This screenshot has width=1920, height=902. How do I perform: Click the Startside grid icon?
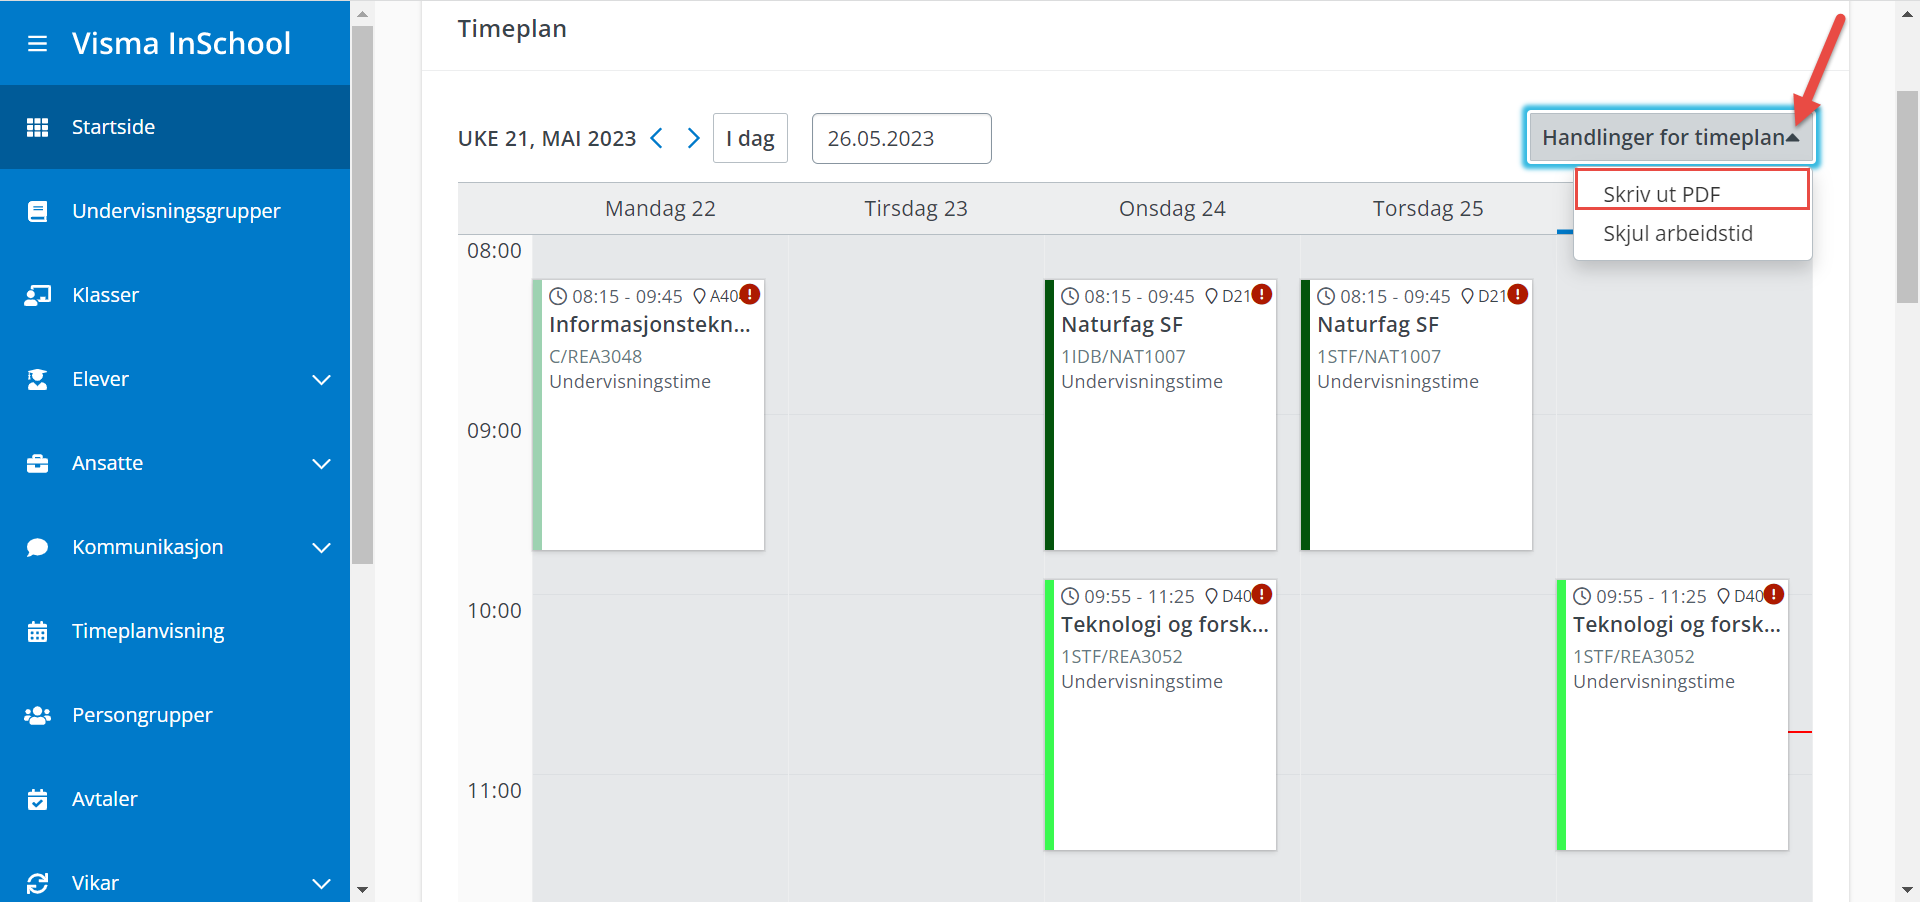click(x=37, y=127)
